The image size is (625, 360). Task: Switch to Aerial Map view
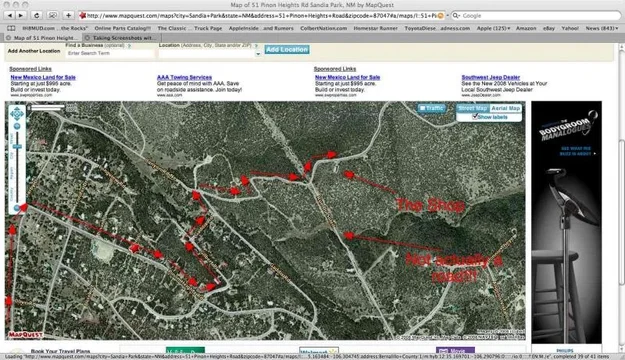coord(505,108)
